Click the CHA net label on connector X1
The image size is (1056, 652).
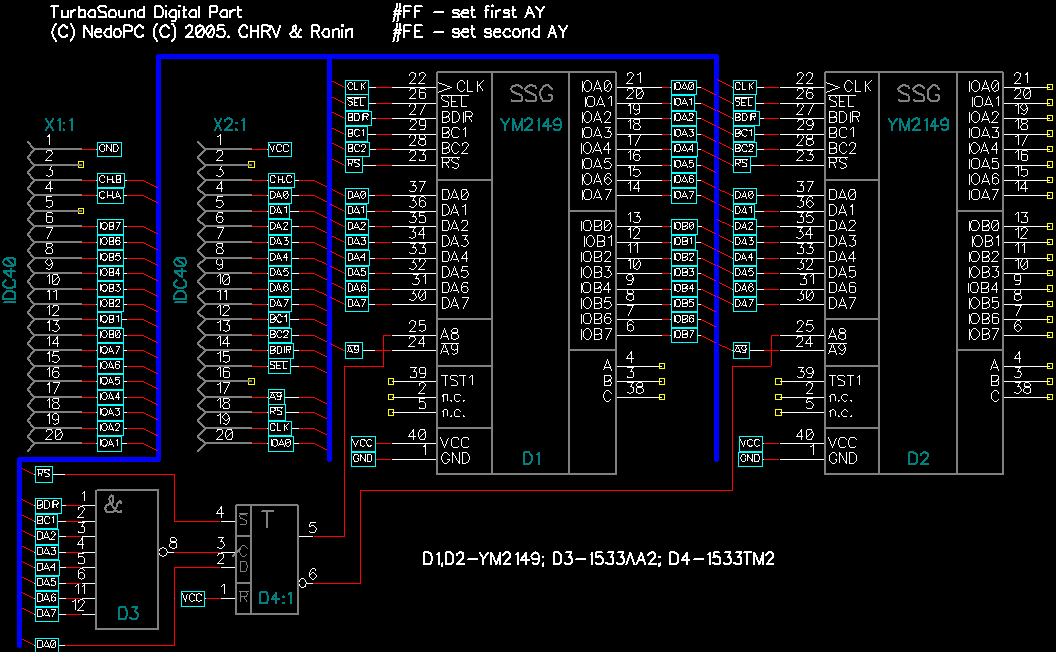pyautogui.click(x=110, y=195)
